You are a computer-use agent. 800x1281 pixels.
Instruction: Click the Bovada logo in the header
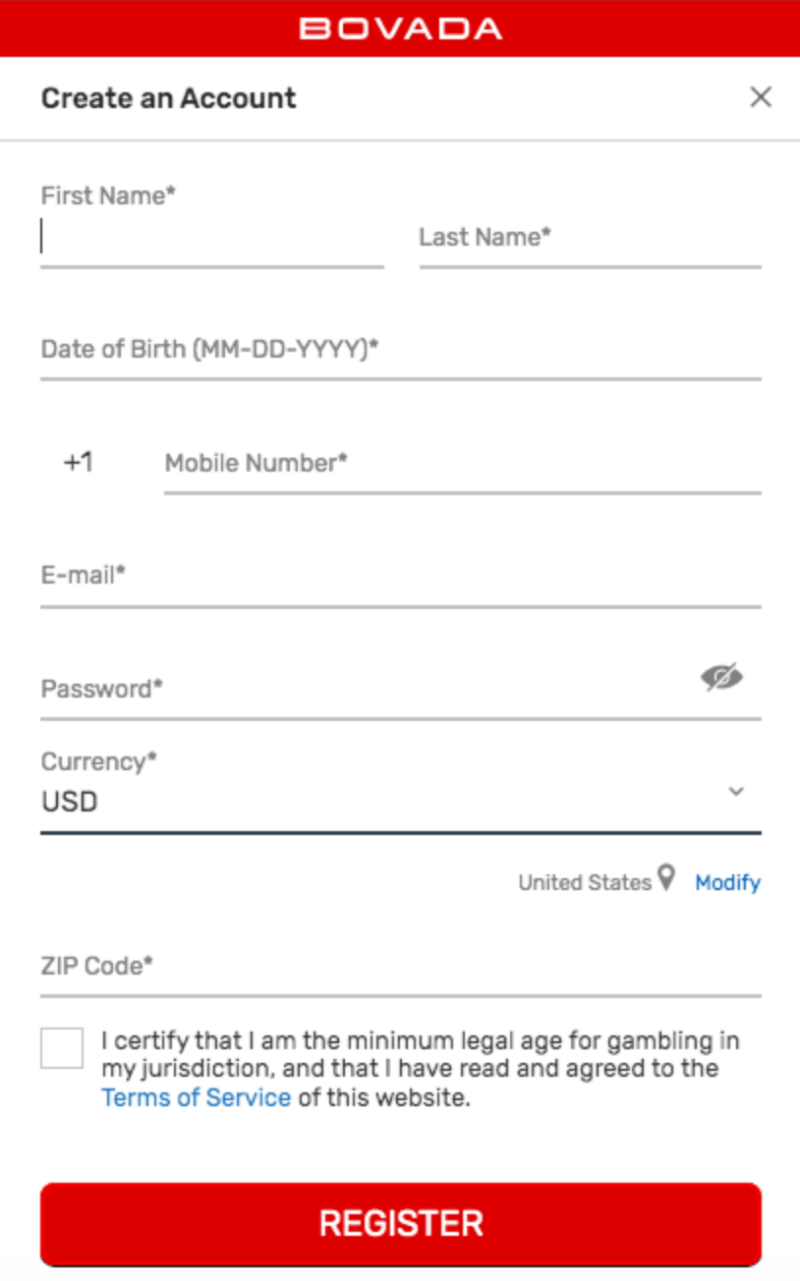tap(400, 28)
